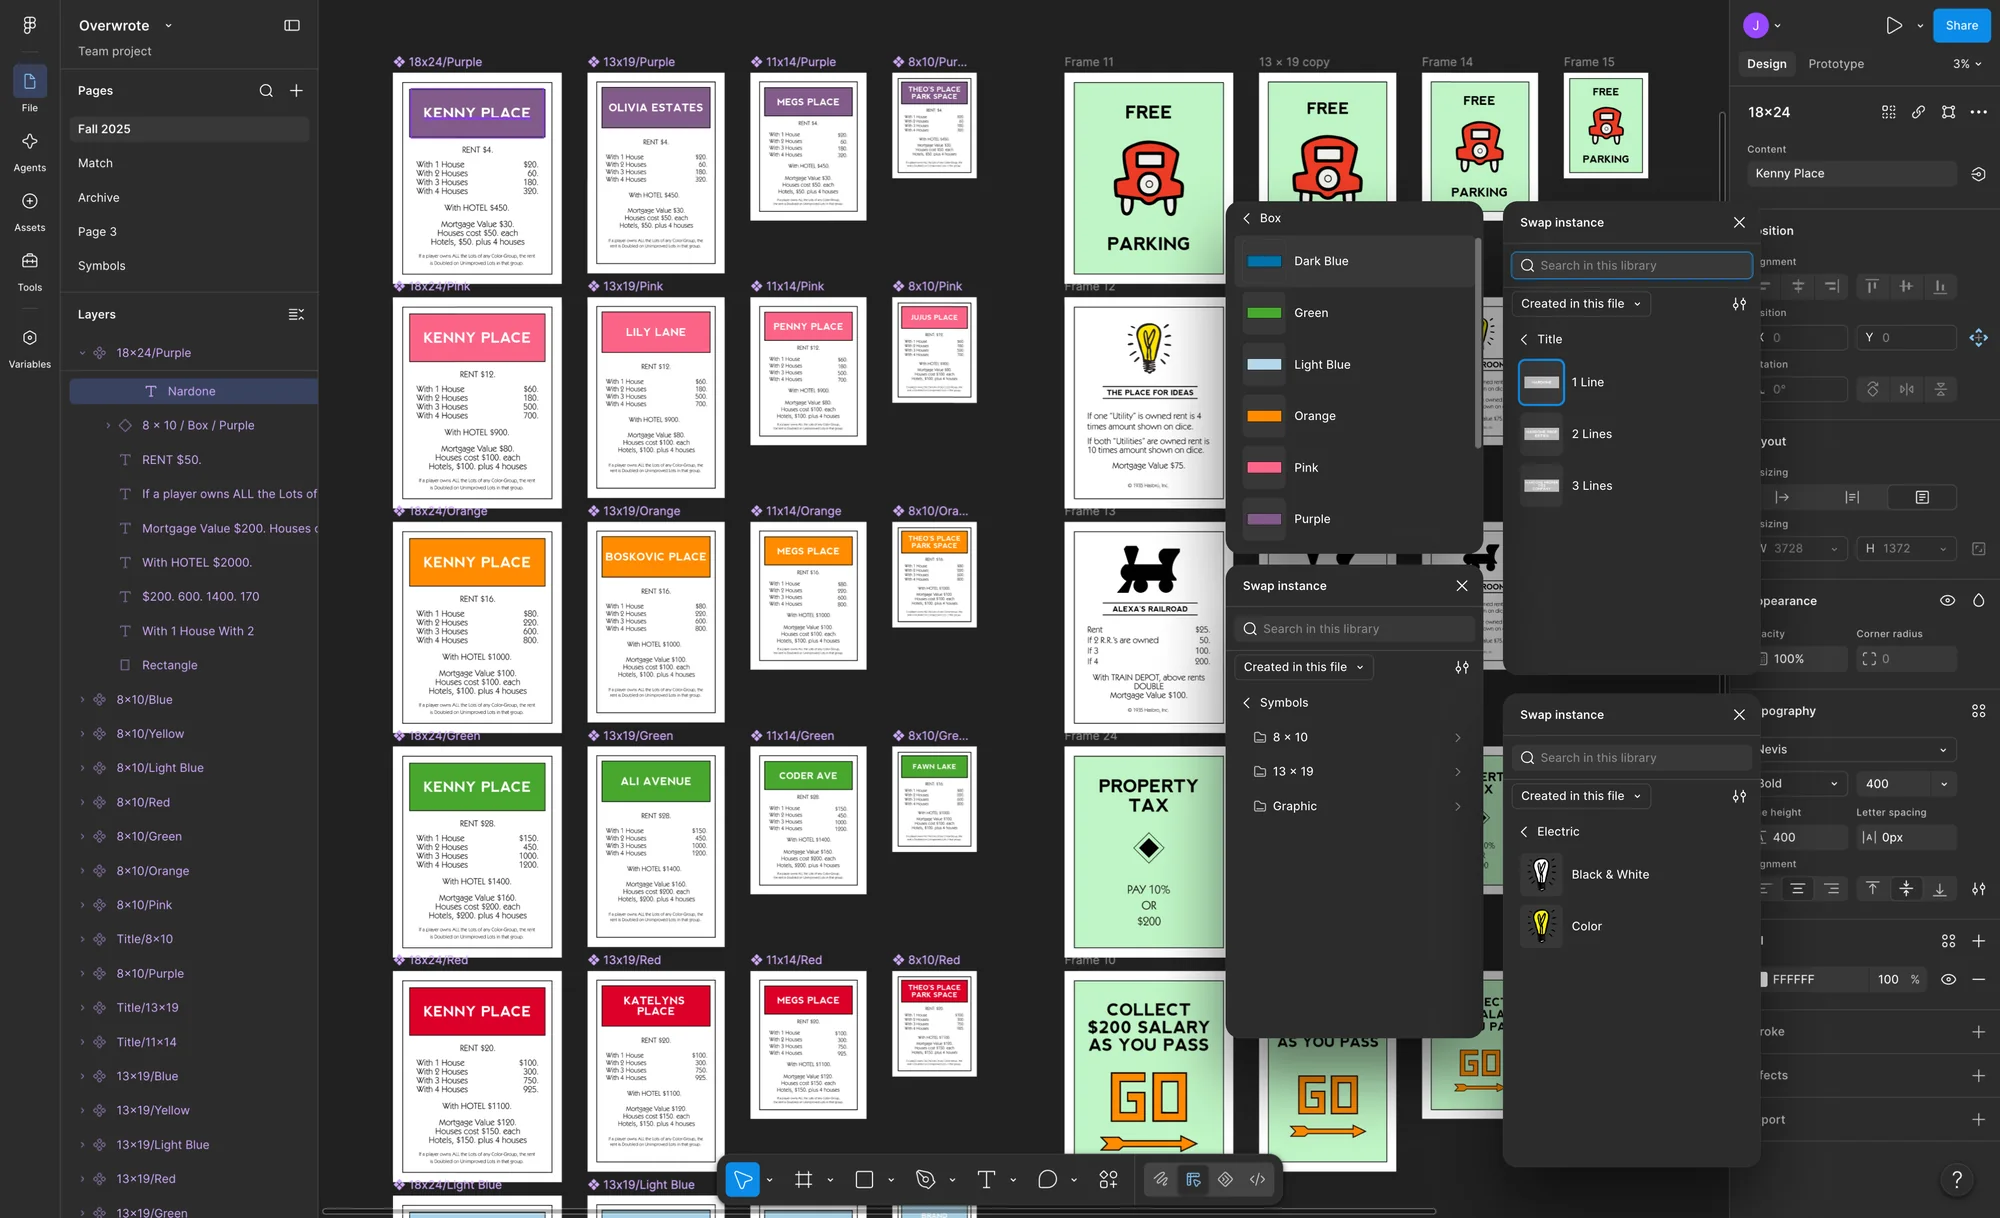
Task: Open the Figma main menu logo
Action: click(29, 25)
